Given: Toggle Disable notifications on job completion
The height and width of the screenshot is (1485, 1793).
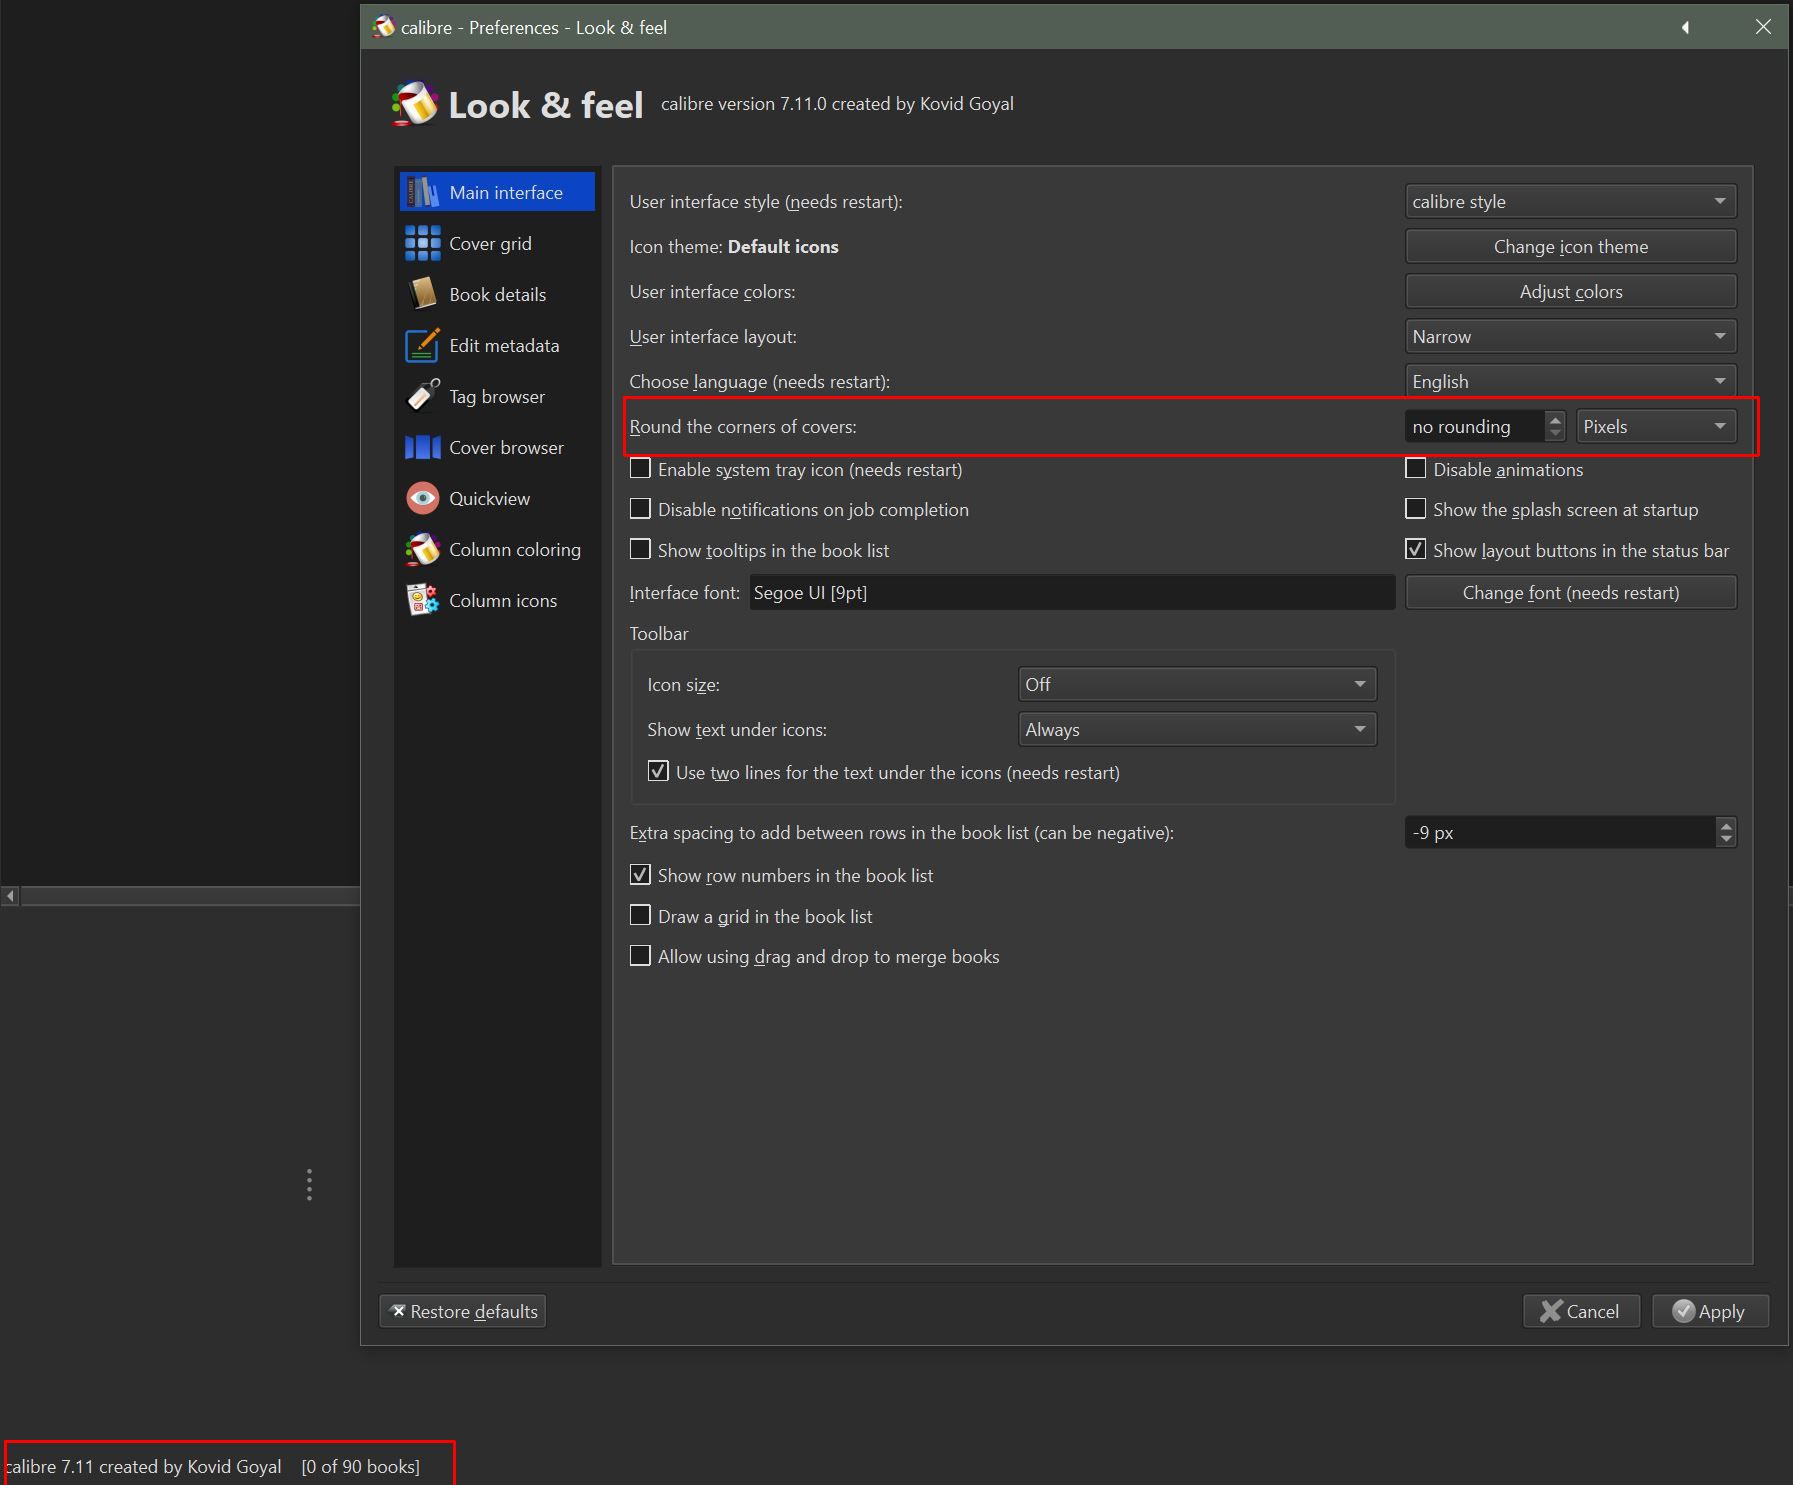Looking at the screenshot, I should pyautogui.click(x=640, y=509).
